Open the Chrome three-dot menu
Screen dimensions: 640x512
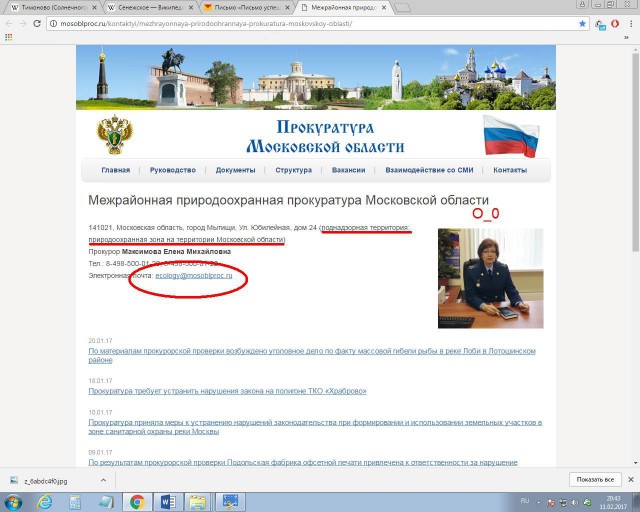631,24
